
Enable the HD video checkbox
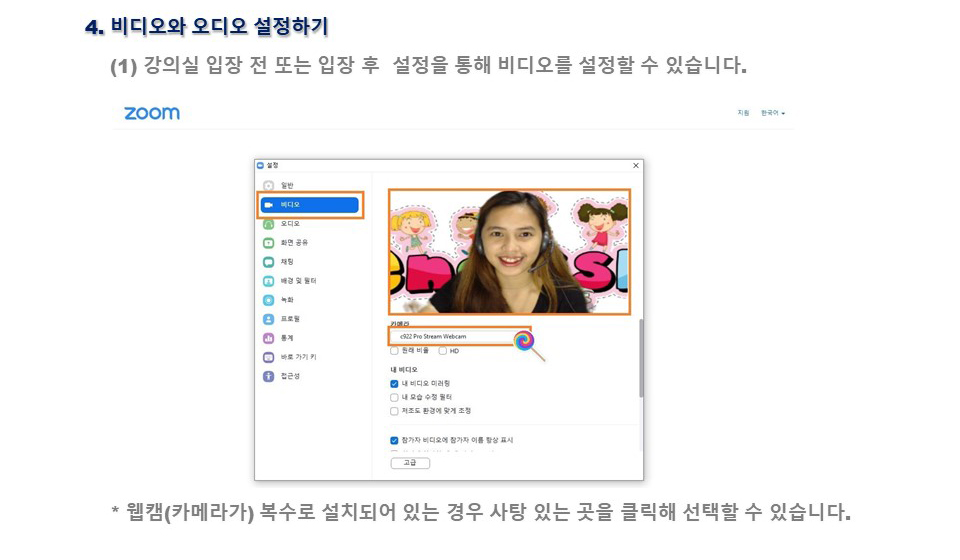coord(442,351)
